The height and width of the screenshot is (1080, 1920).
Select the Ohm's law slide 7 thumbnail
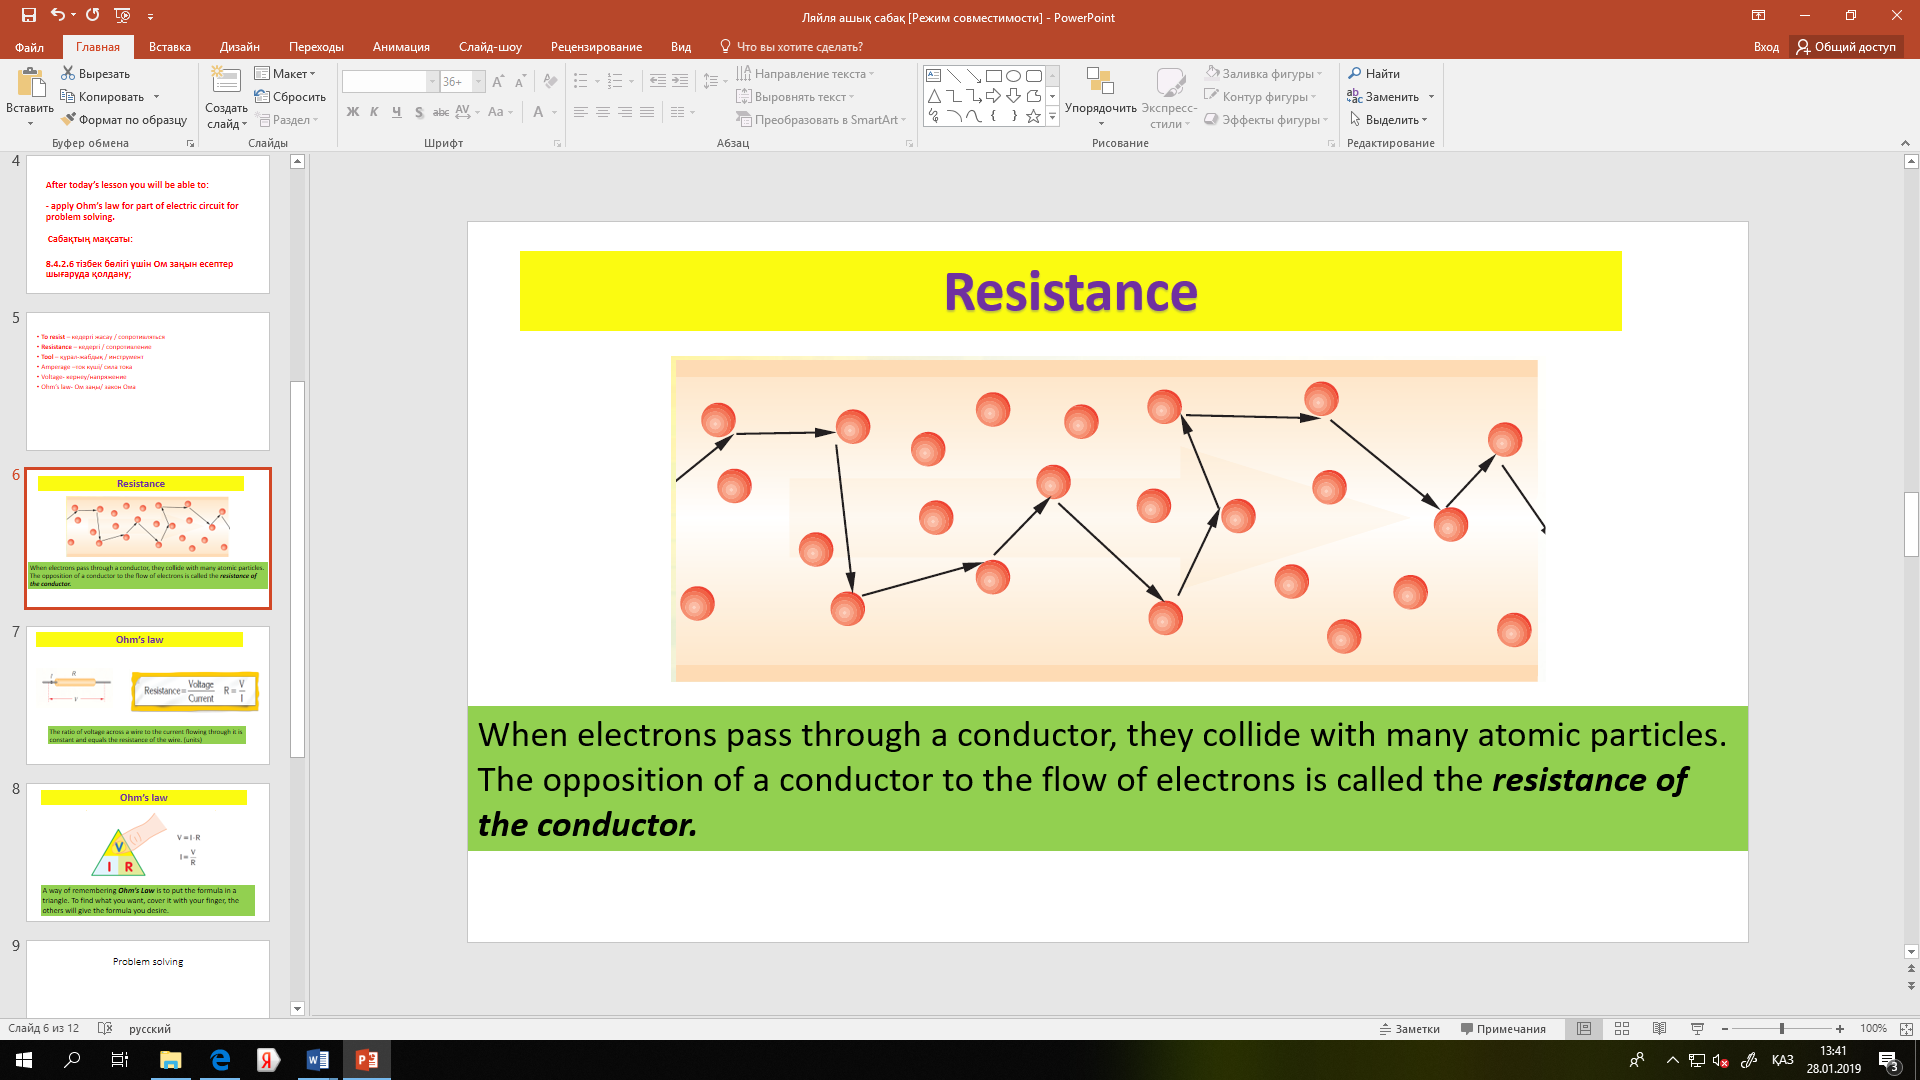[x=148, y=695]
